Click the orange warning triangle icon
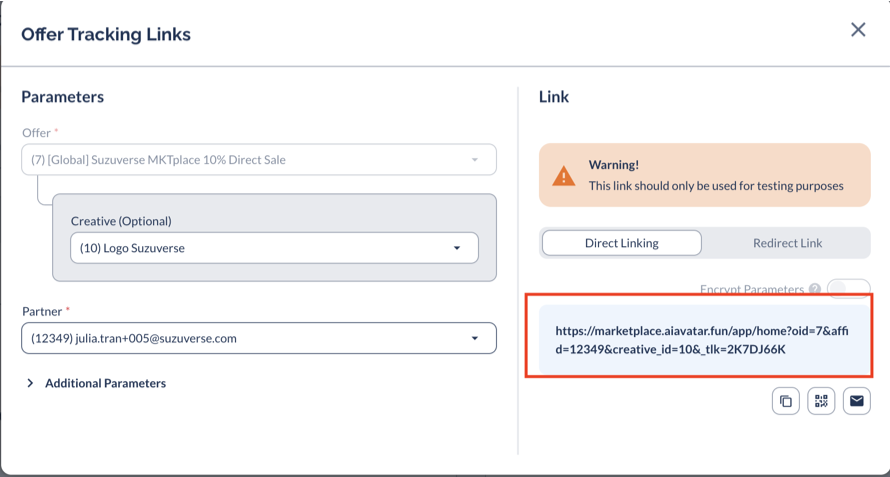The height and width of the screenshot is (477, 890). (563, 175)
